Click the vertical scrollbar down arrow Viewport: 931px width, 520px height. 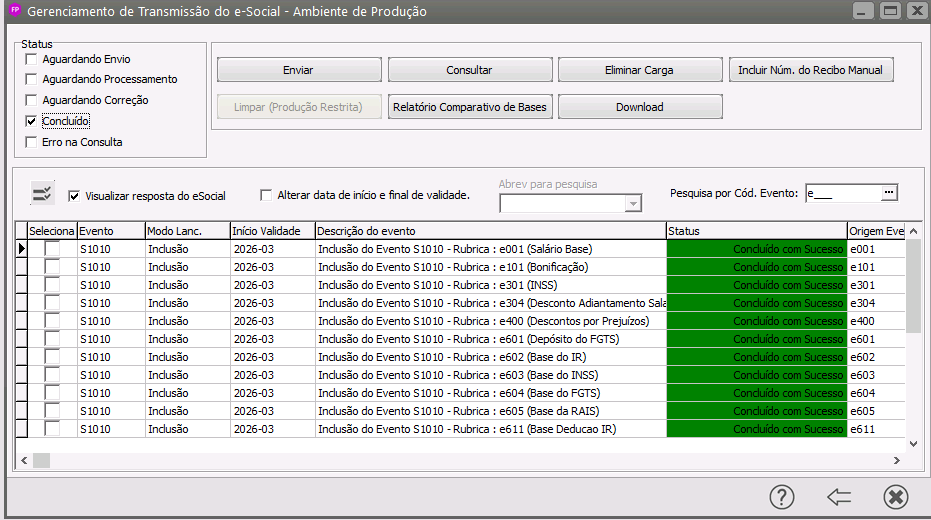click(913, 443)
